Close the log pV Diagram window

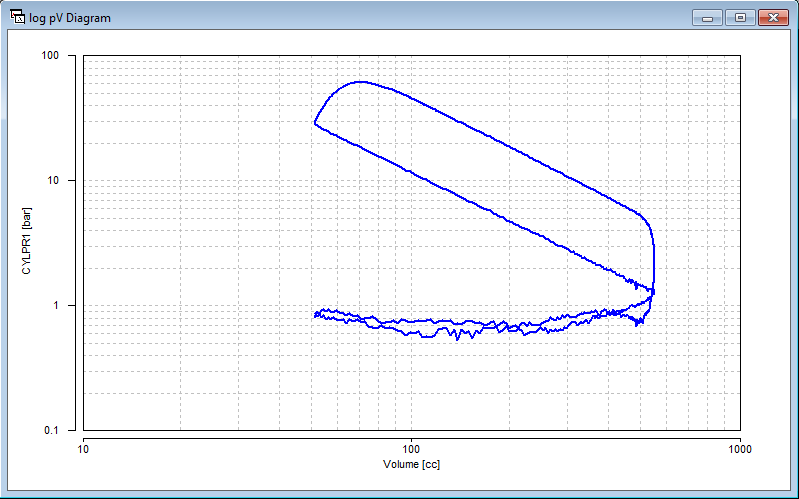pyautogui.click(x=773, y=17)
